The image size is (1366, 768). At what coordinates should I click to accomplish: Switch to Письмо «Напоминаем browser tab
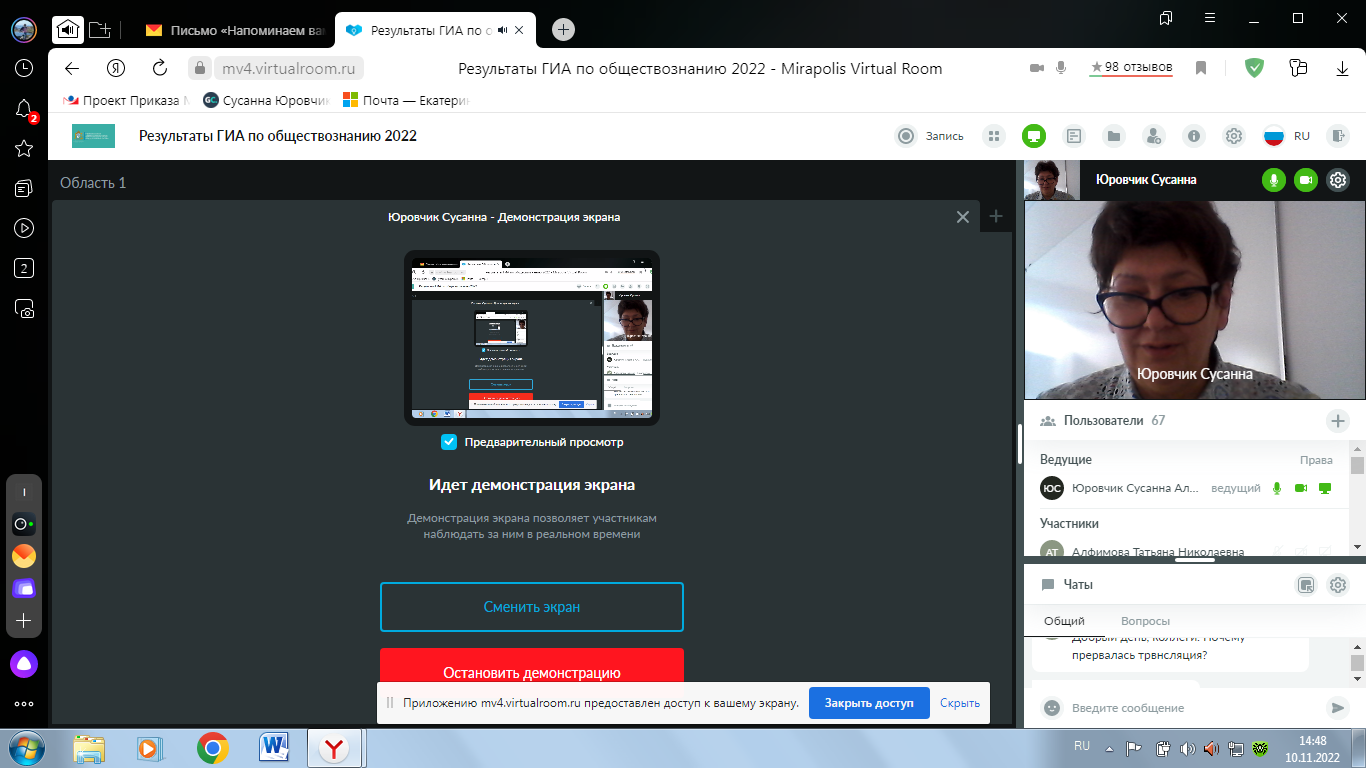(x=236, y=30)
